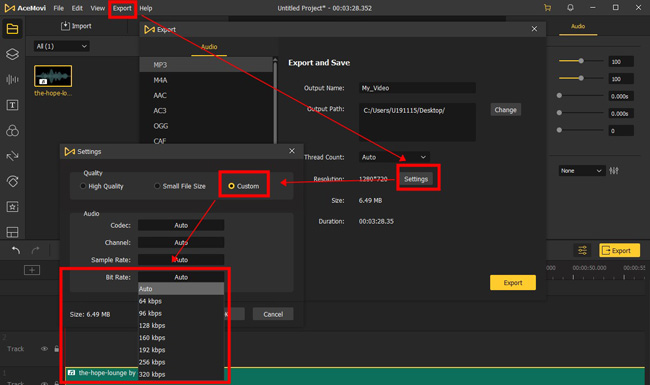Screen dimensions: 650x385
Task: Click the add track plus icon
Action: click(x=32, y=270)
